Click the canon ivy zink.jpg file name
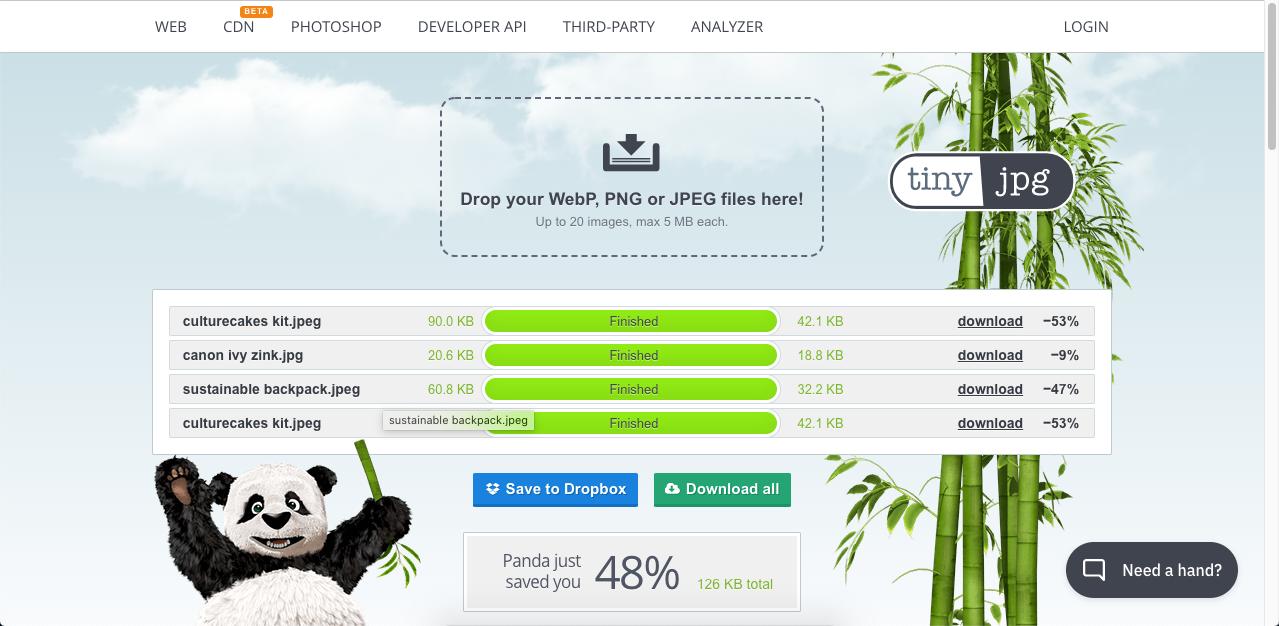The height and width of the screenshot is (626, 1279). (x=243, y=355)
